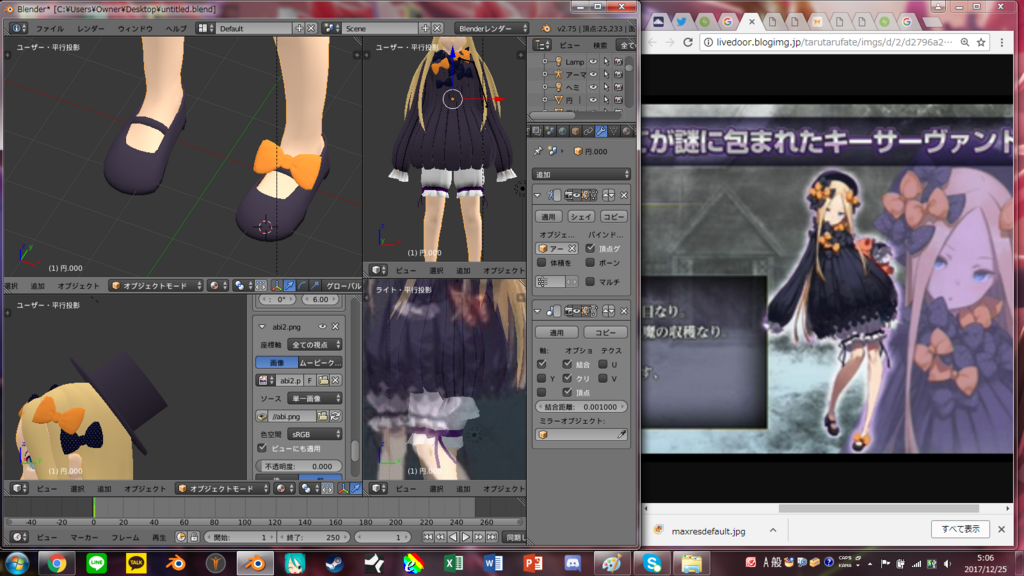1024x576 pixels.
Task: Click the timeline lock time-to-other-windows icon
Action: pyautogui.click(x=194, y=537)
